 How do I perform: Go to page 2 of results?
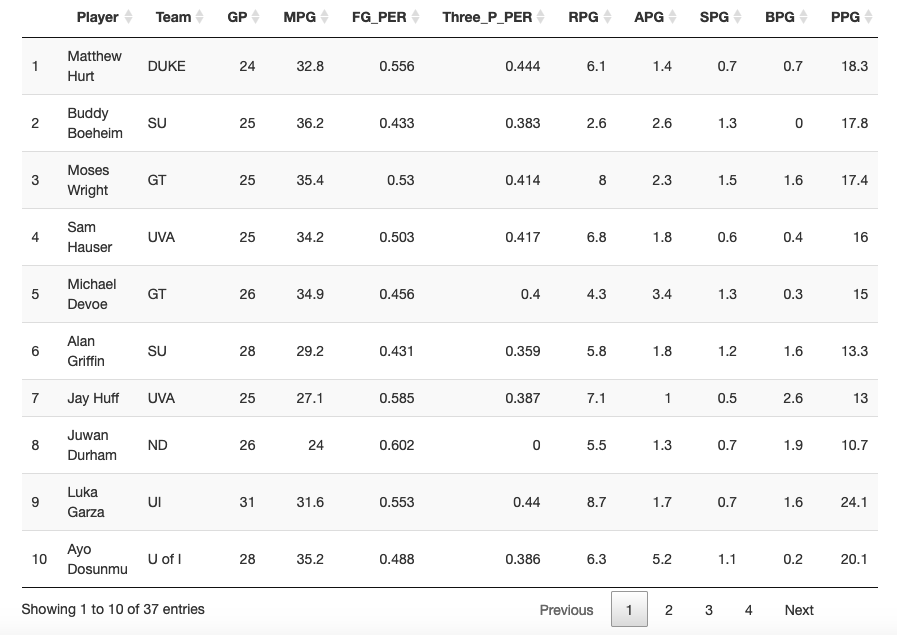coord(669,610)
